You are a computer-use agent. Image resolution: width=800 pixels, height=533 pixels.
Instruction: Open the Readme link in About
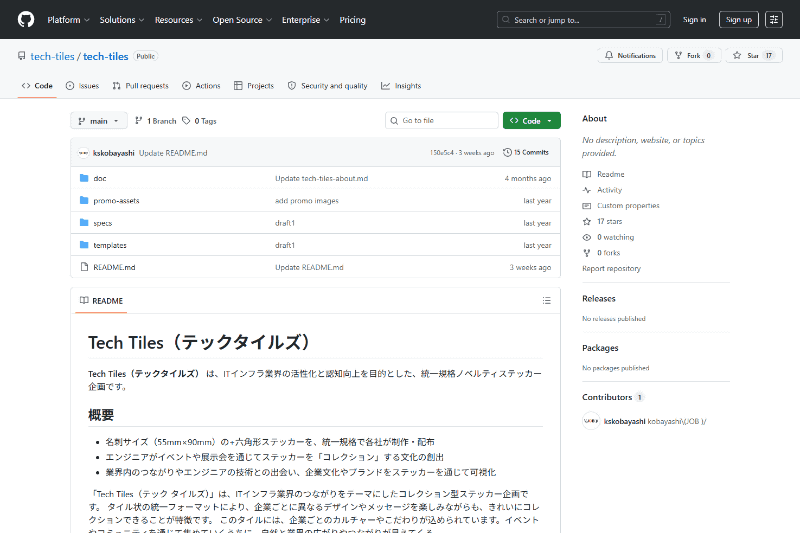pyautogui.click(x=604, y=174)
